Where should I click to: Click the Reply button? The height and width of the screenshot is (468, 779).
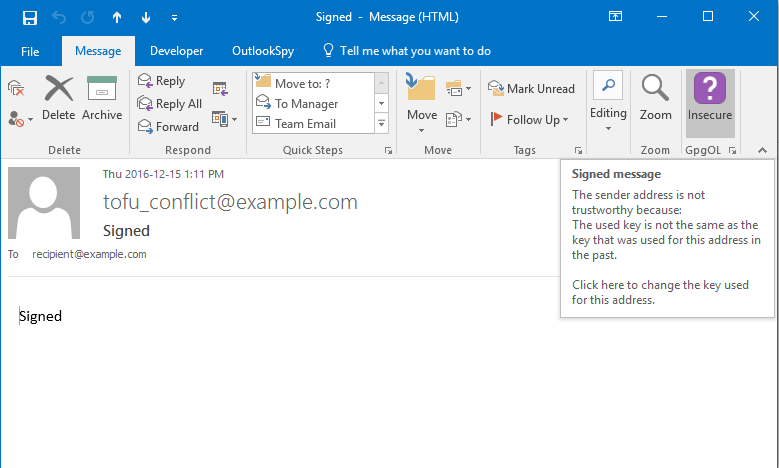162,81
